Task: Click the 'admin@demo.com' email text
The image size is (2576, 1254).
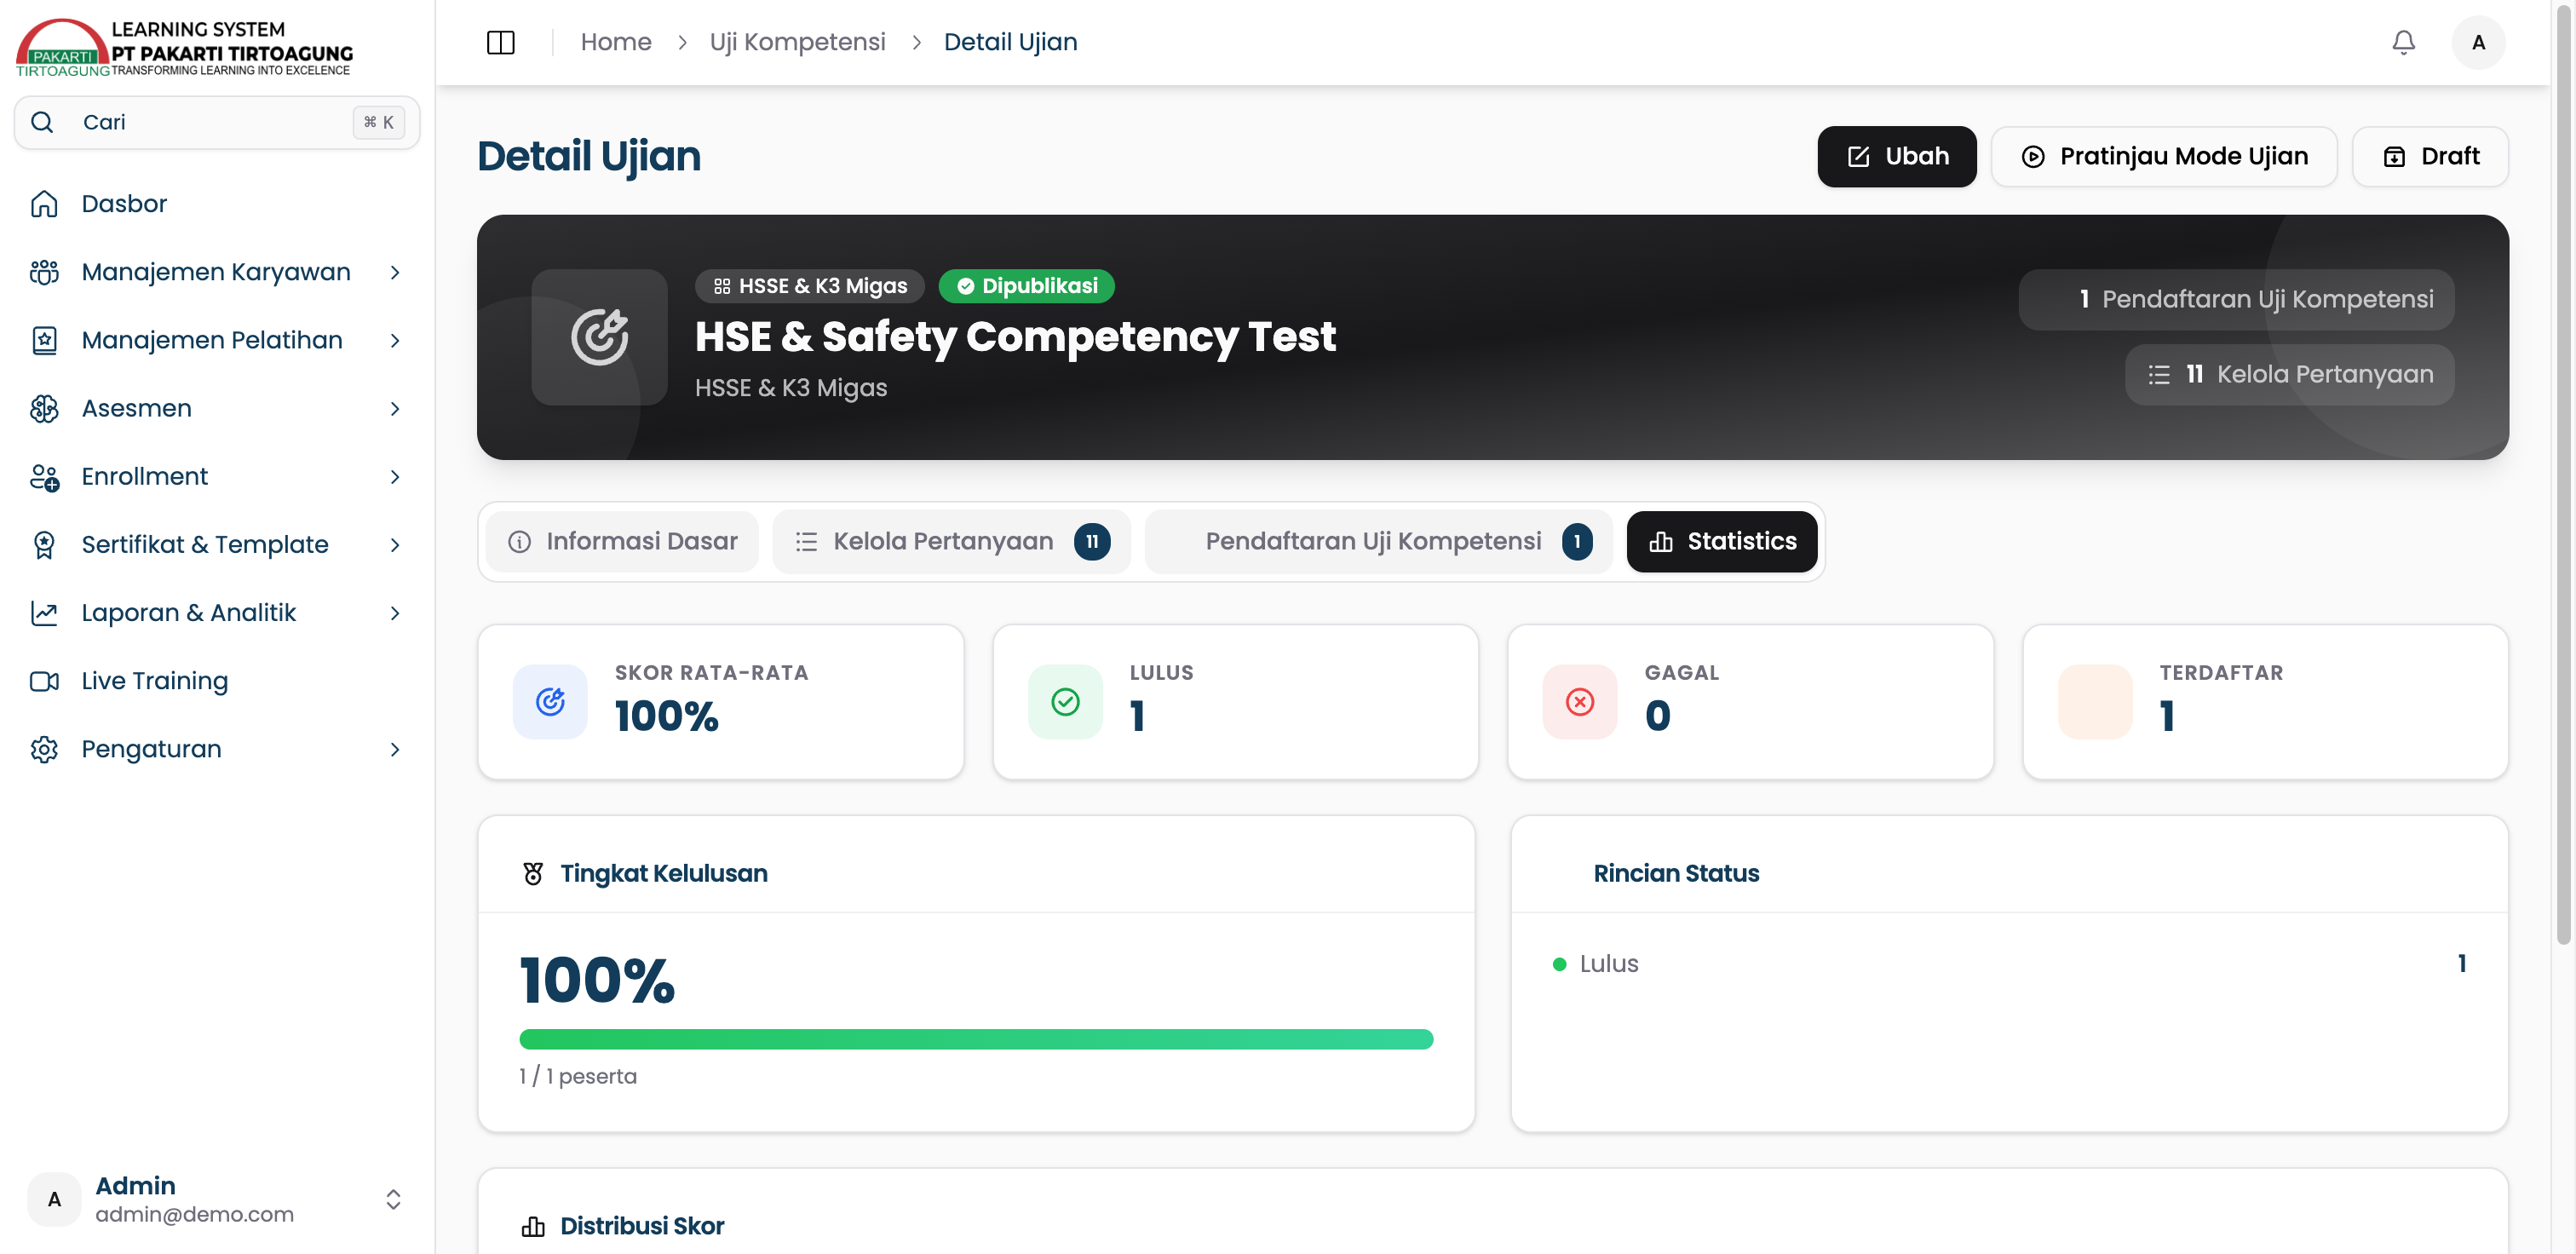Action: 194,1214
